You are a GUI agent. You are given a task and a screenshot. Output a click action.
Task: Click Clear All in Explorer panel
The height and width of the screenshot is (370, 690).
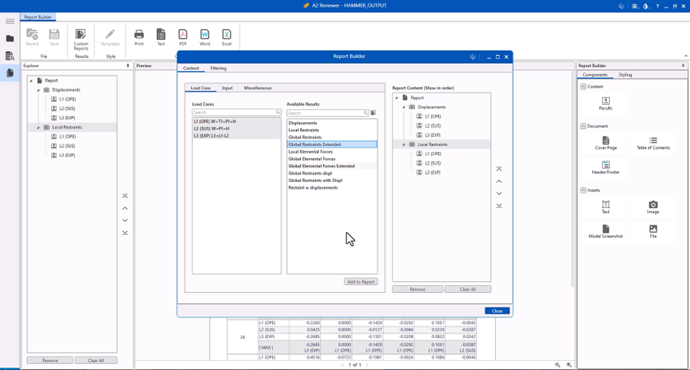coord(96,360)
